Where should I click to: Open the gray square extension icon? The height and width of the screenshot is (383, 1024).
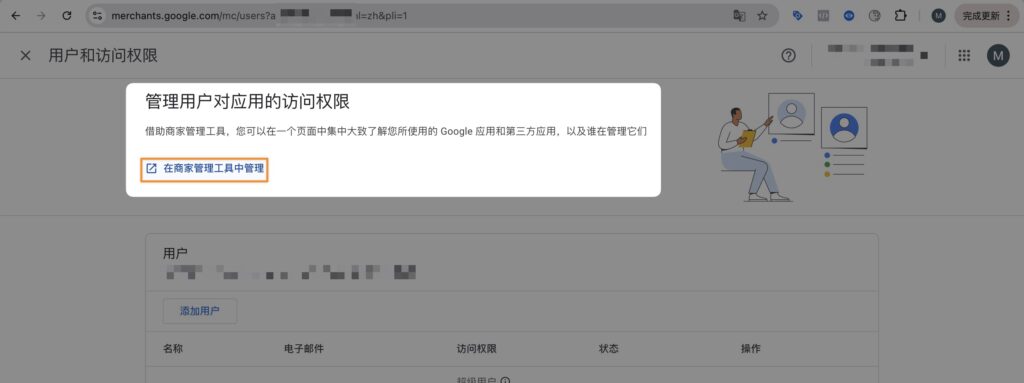pos(823,16)
